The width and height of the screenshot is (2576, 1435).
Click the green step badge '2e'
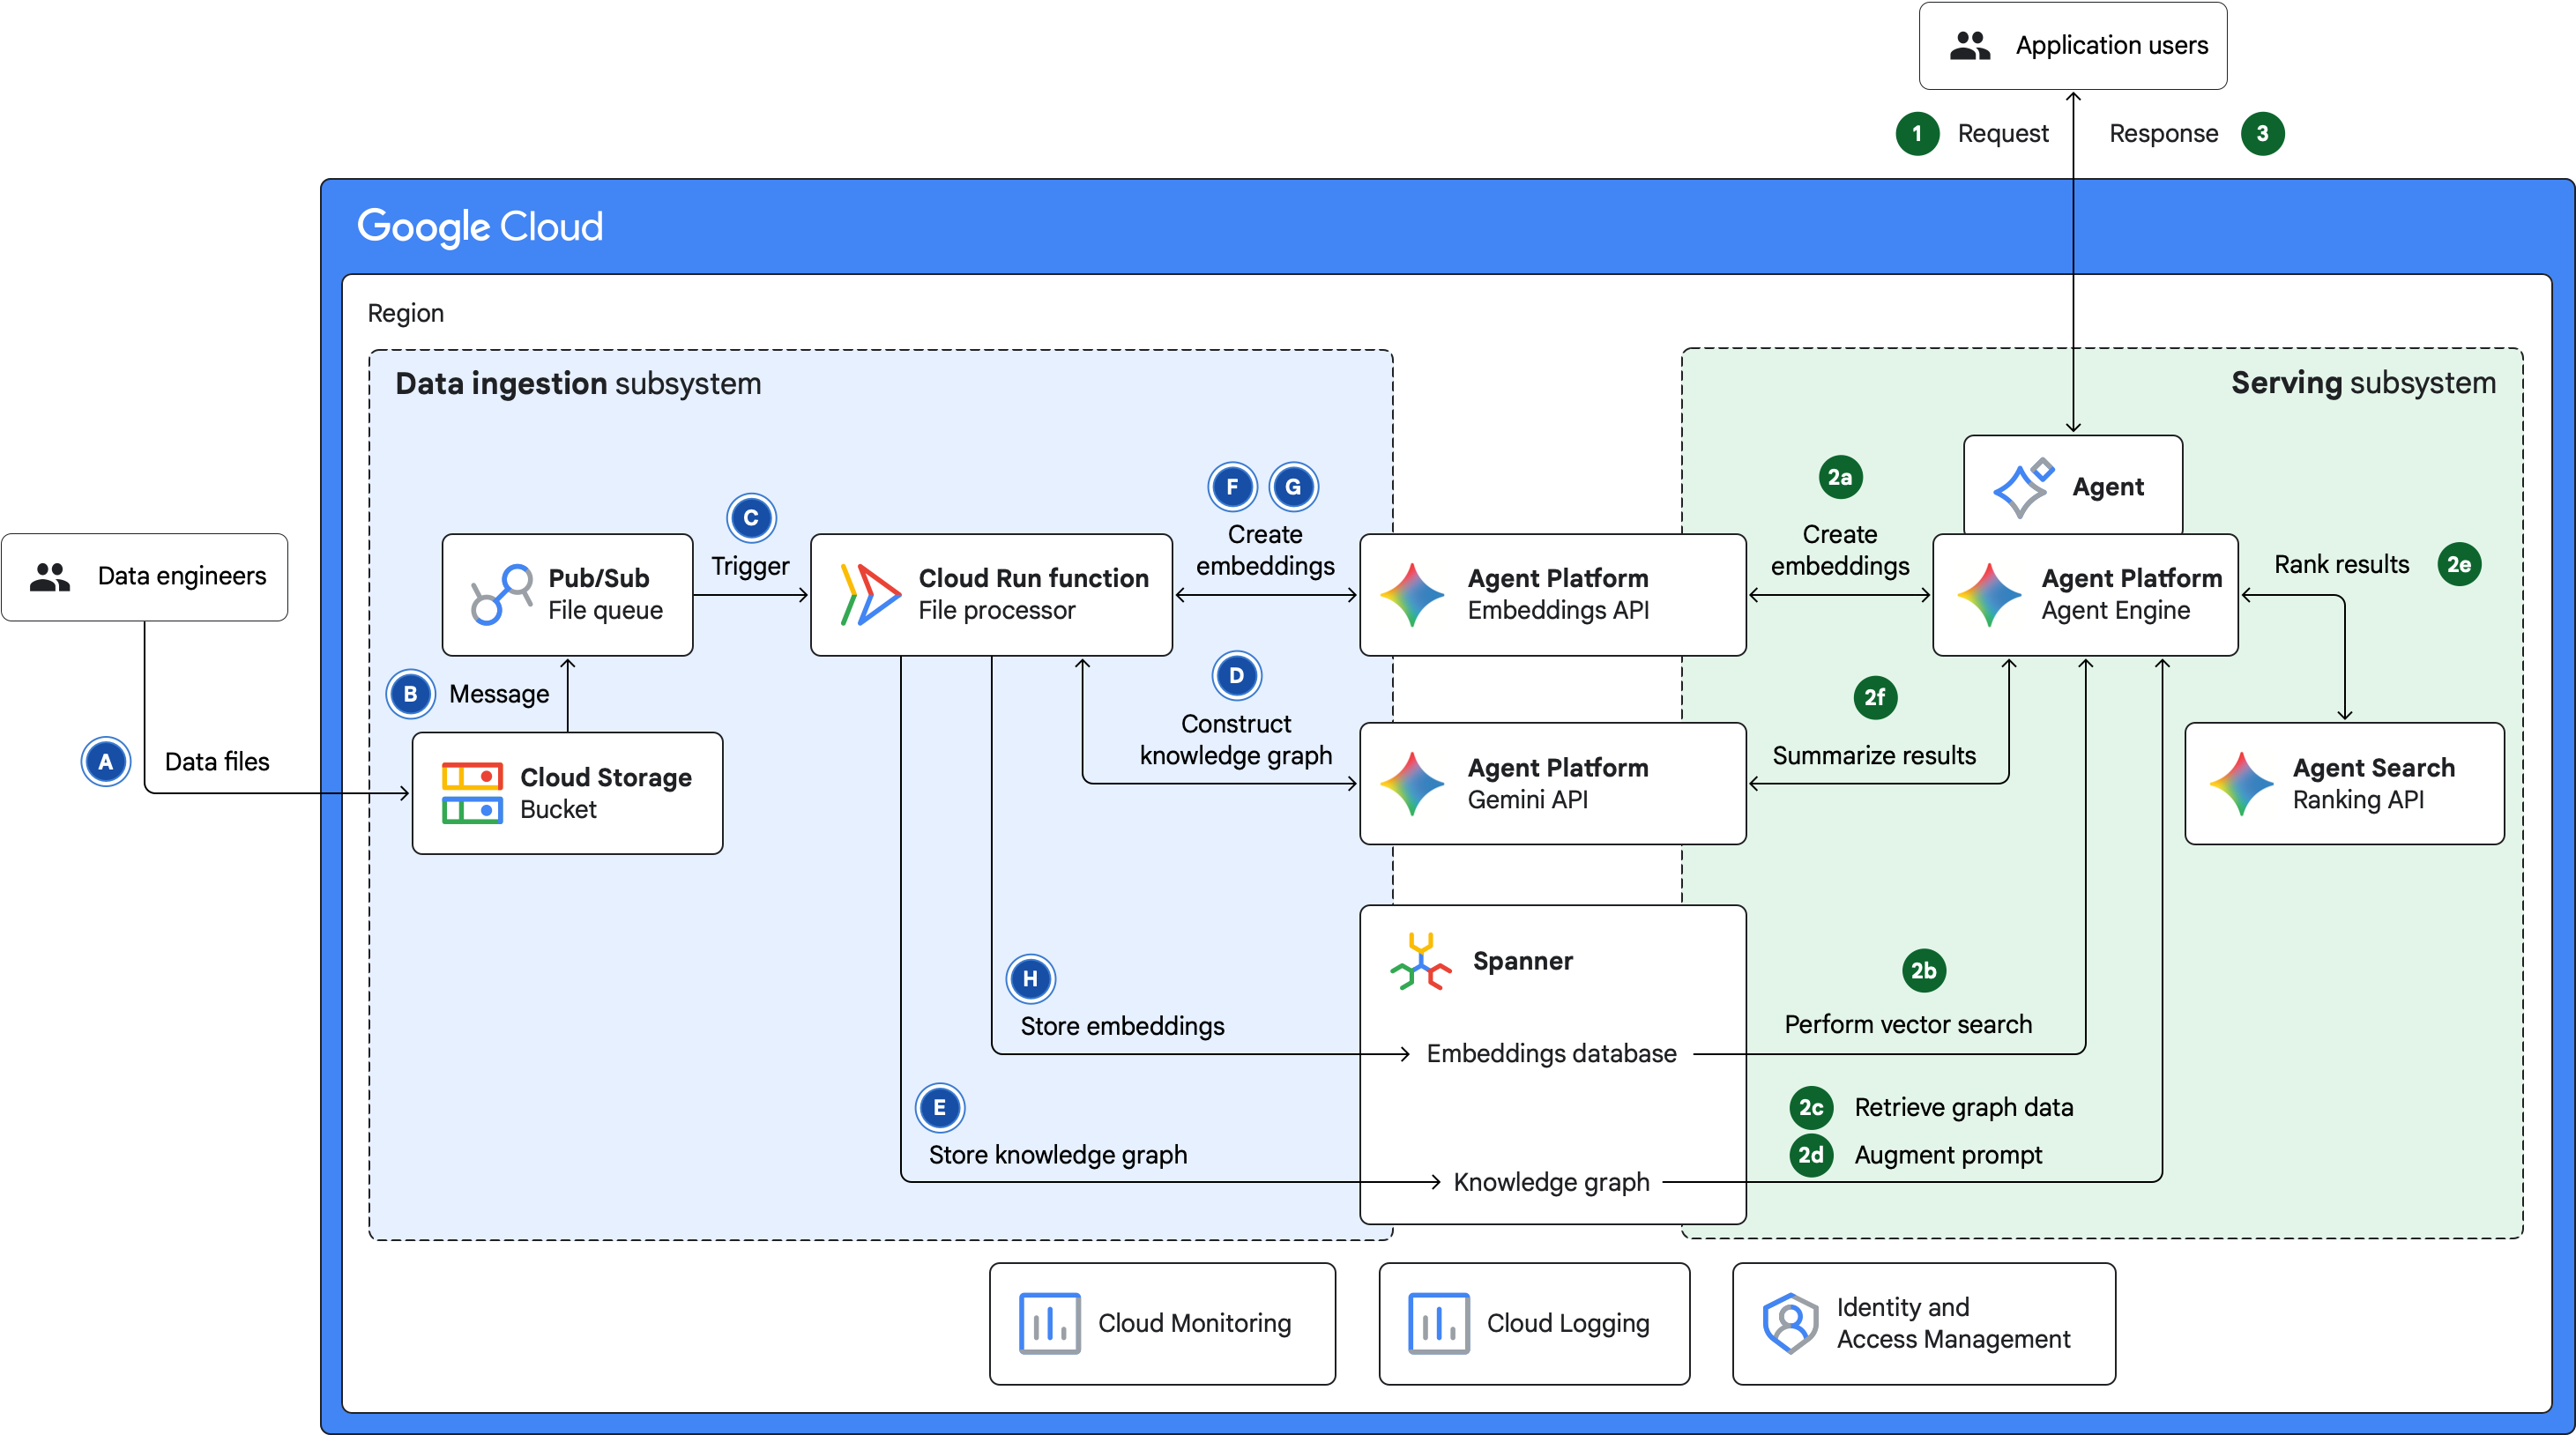2459,565
